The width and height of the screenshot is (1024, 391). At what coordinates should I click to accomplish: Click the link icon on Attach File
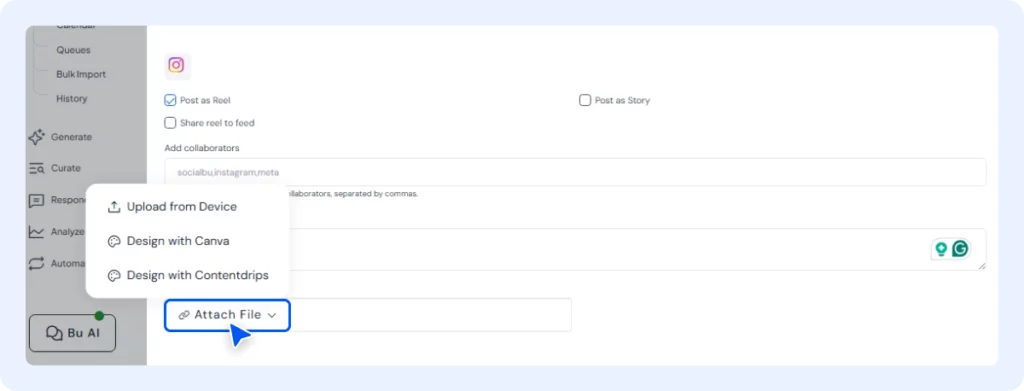[184, 315]
